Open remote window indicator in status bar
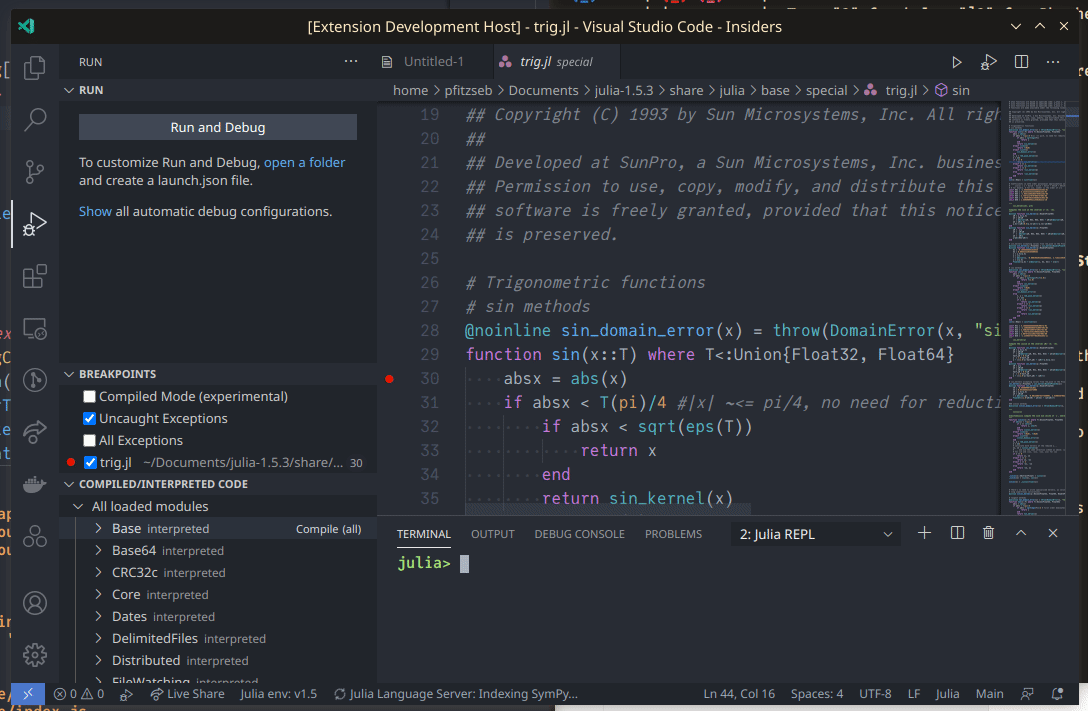 tap(28, 694)
